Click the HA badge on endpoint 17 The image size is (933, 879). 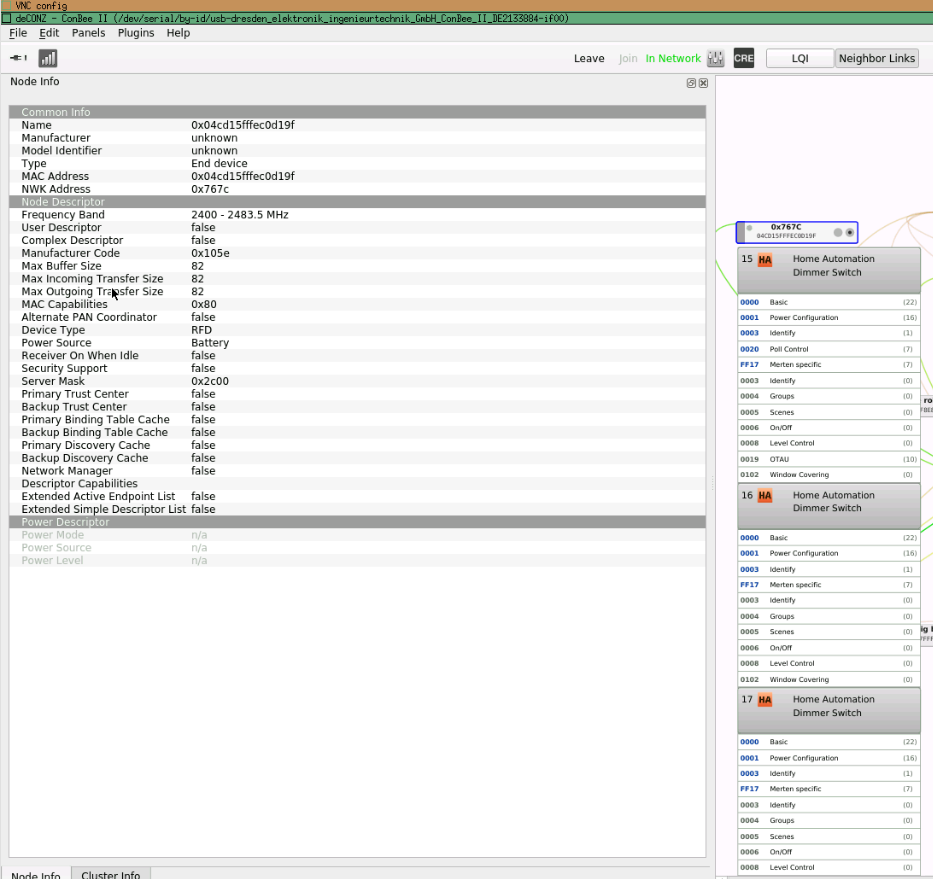pyautogui.click(x=765, y=700)
